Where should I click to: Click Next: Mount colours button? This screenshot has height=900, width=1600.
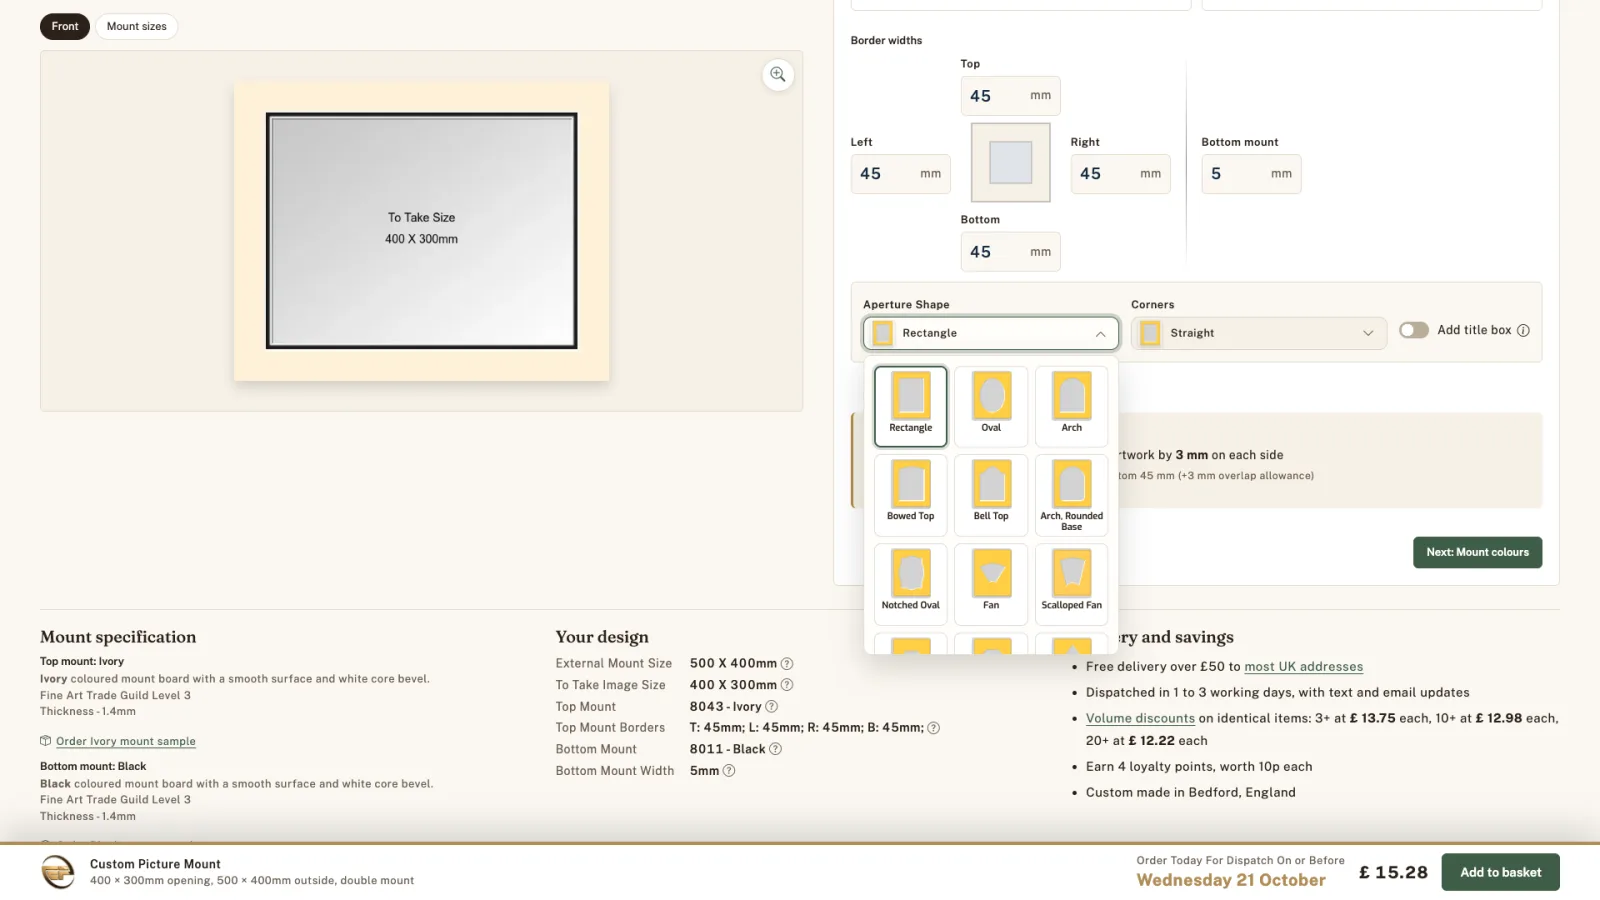coord(1477,552)
